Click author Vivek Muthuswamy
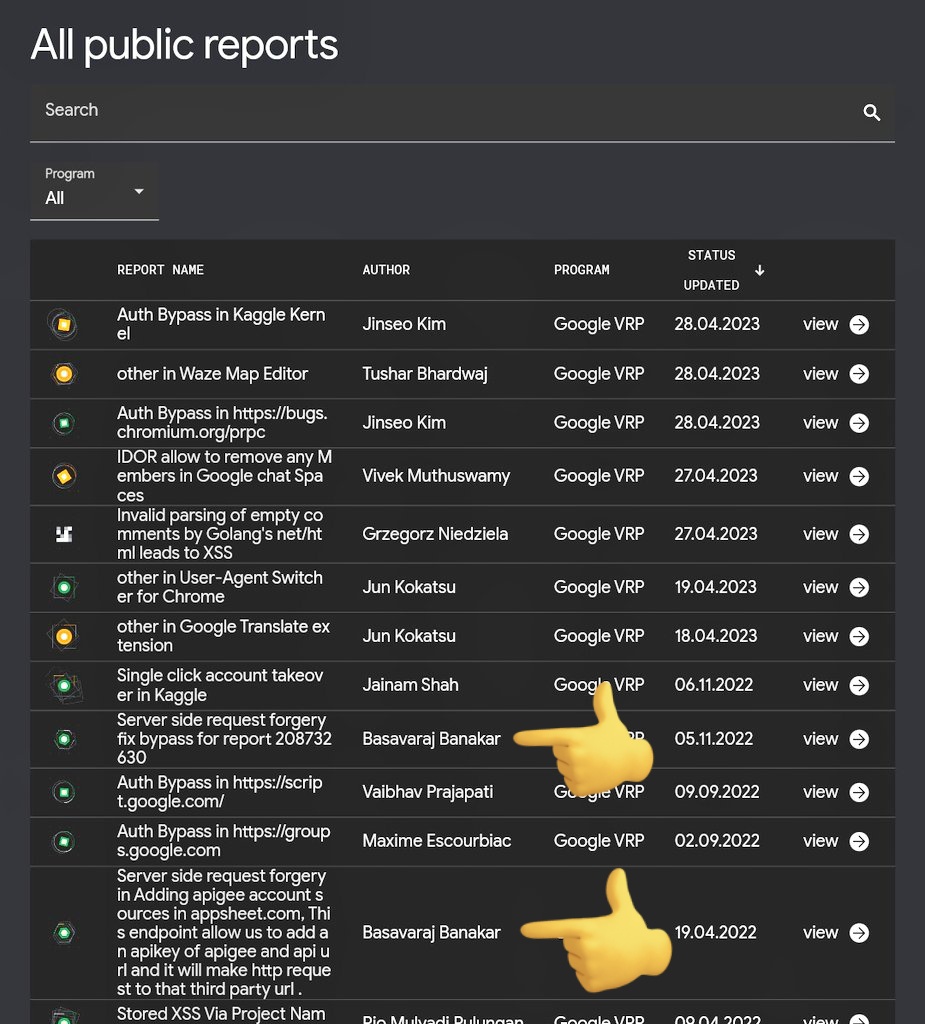Screen dimensions: 925x1024 (436, 475)
